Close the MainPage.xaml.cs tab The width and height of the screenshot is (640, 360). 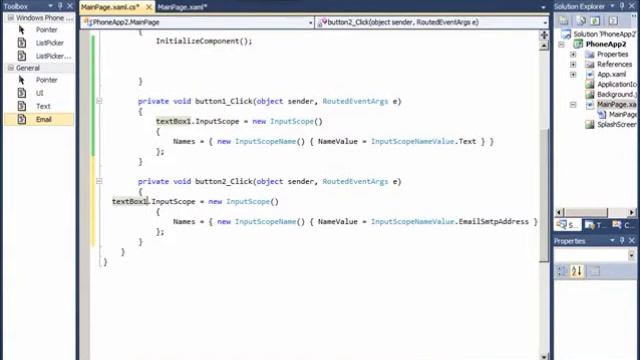pyautogui.click(x=149, y=7)
